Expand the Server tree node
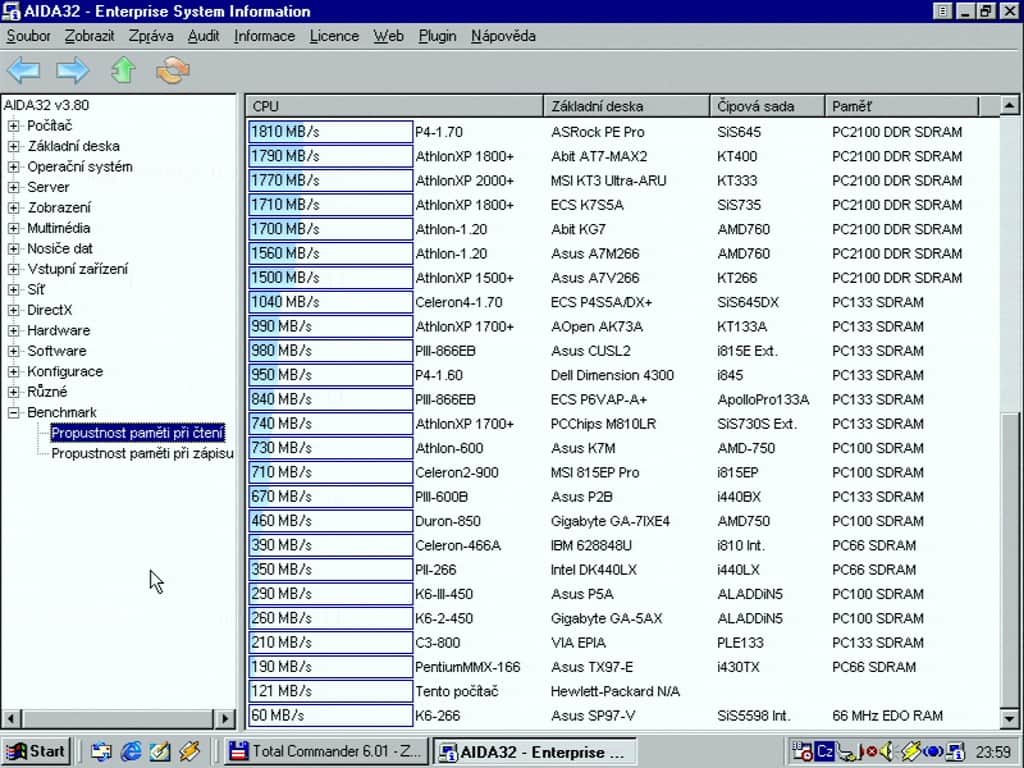The image size is (1024, 768). point(13,187)
